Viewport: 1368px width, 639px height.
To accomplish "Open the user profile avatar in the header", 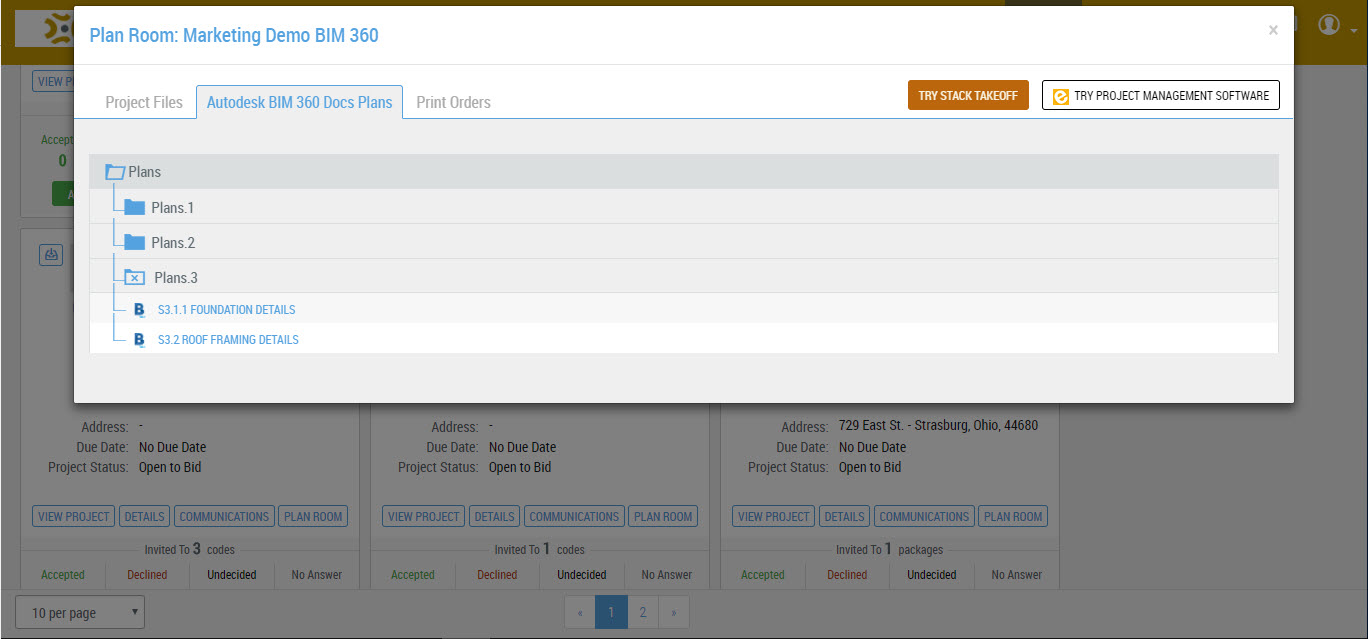I will [x=1329, y=24].
